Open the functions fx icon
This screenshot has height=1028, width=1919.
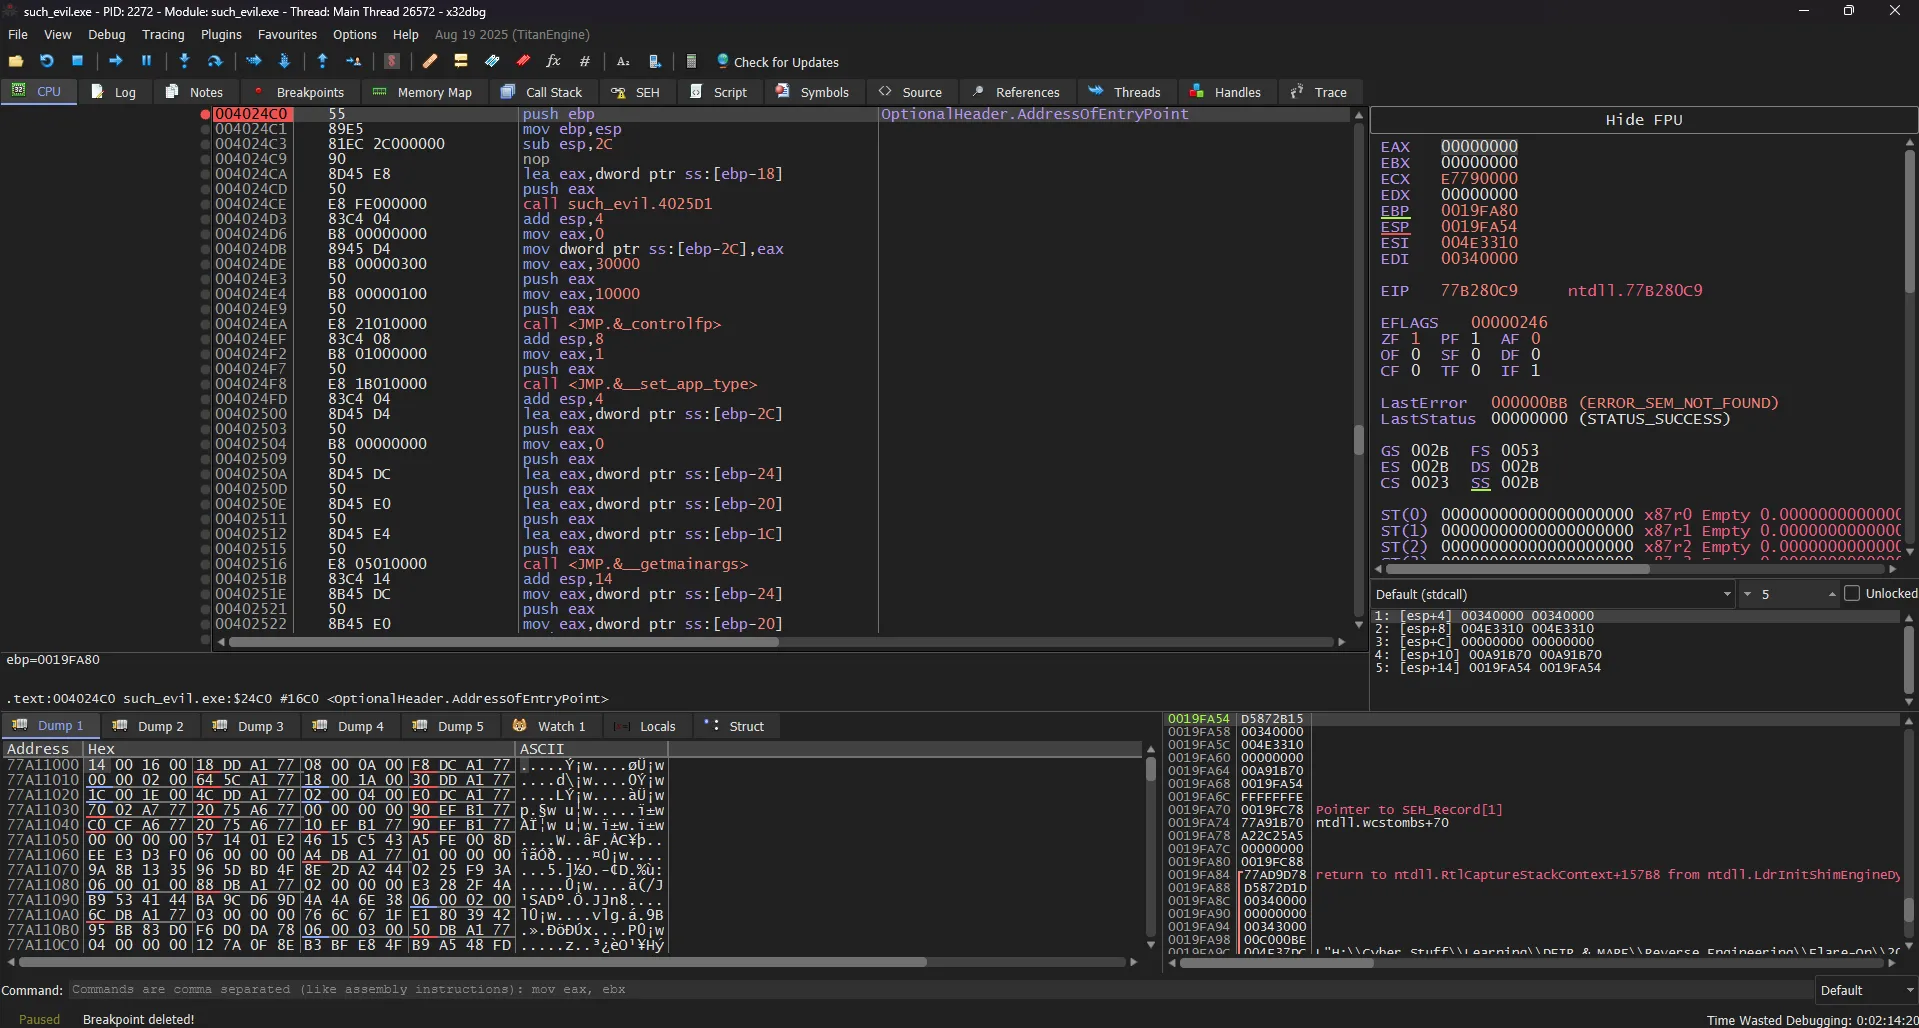pyautogui.click(x=553, y=61)
